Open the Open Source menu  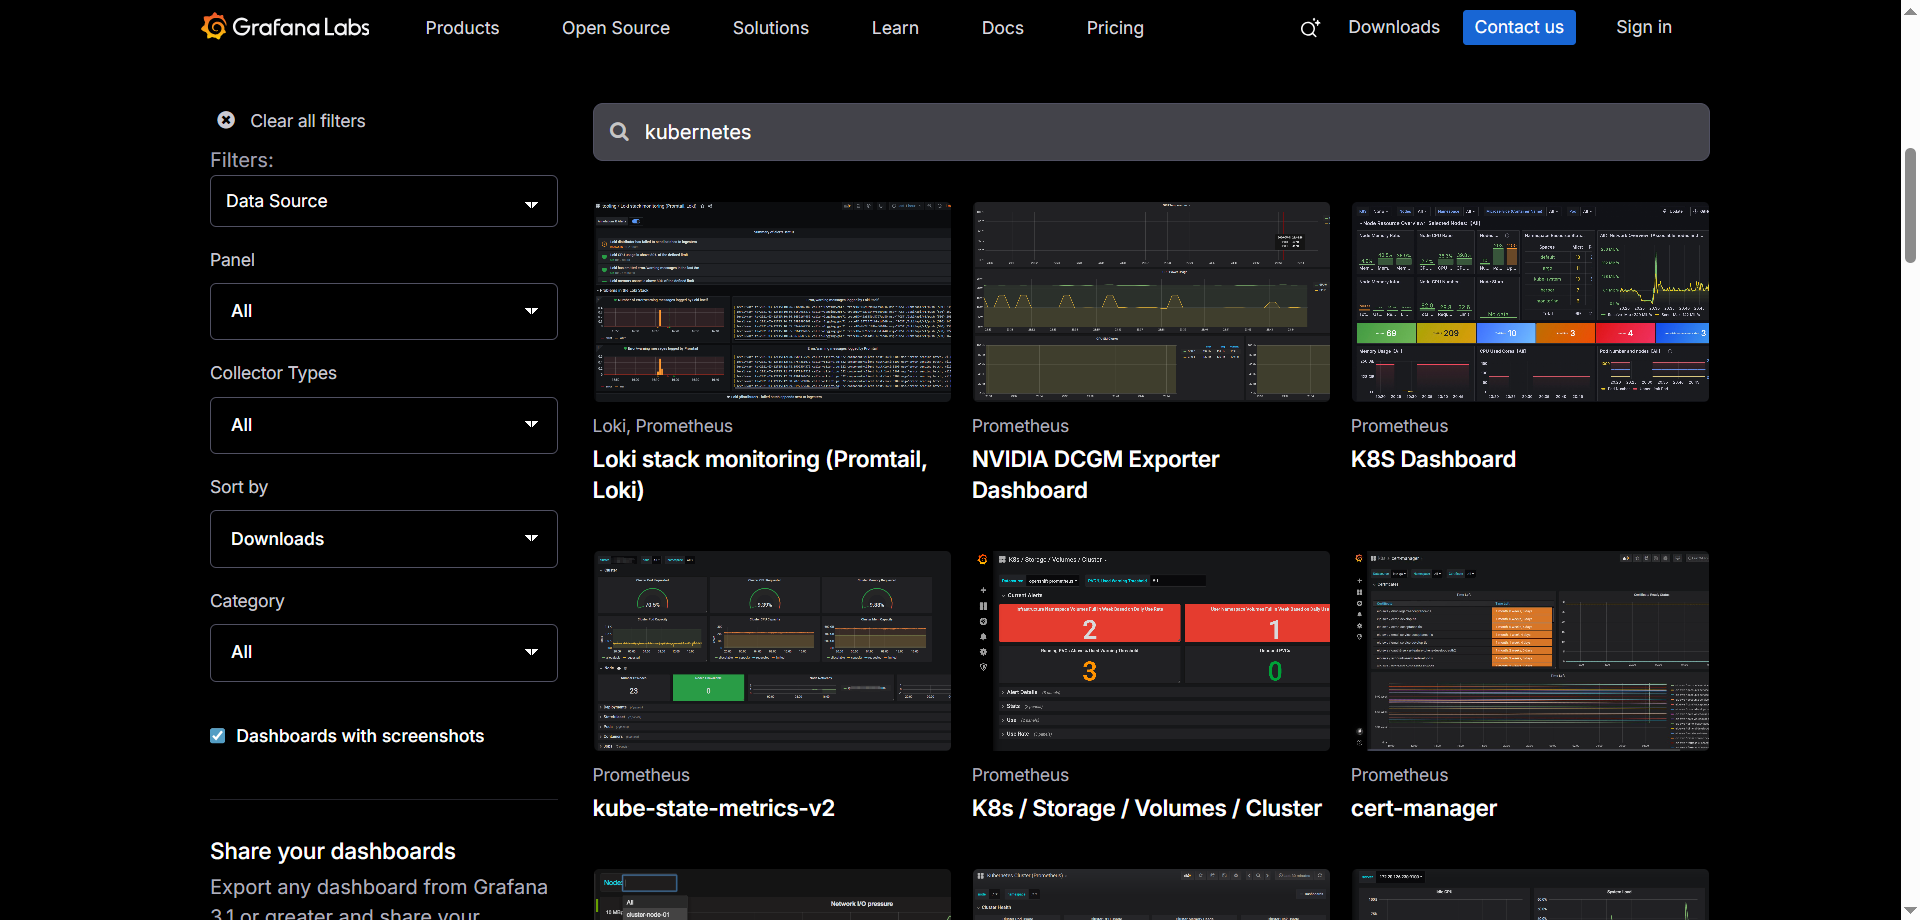[616, 28]
